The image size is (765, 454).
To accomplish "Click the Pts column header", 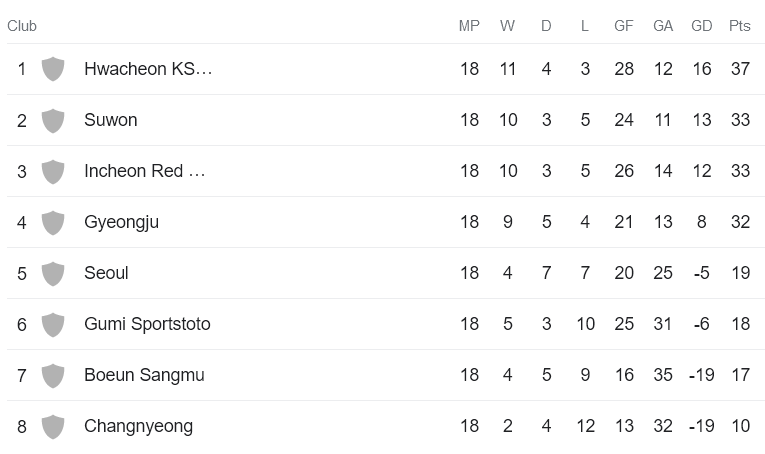I will point(740,26).
